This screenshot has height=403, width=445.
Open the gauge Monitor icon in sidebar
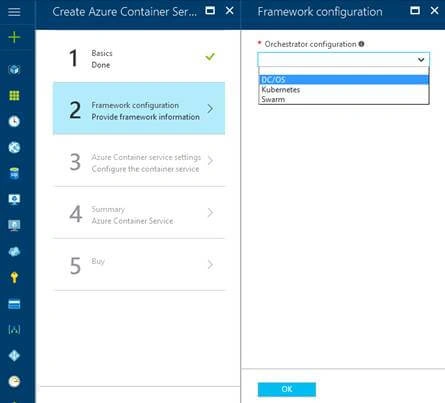pyautogui.click(x=14, y=381)
